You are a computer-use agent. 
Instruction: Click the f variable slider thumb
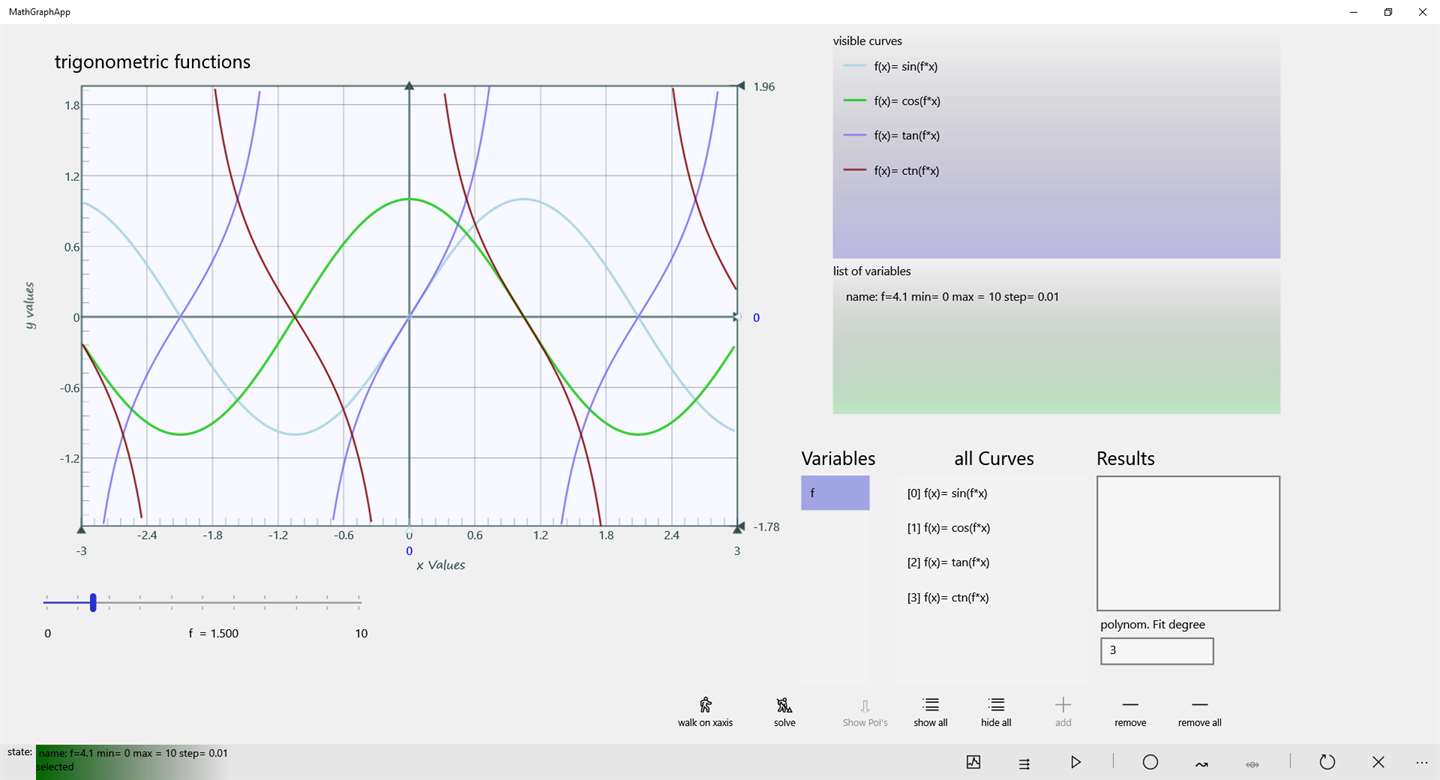[x=93, y=602]
